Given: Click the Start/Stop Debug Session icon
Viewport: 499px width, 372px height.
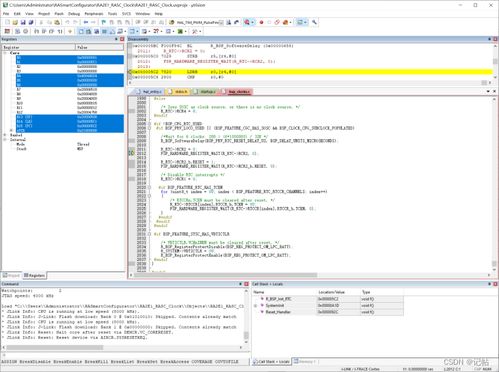Looking at the screenshot, I should coord(247,22).
